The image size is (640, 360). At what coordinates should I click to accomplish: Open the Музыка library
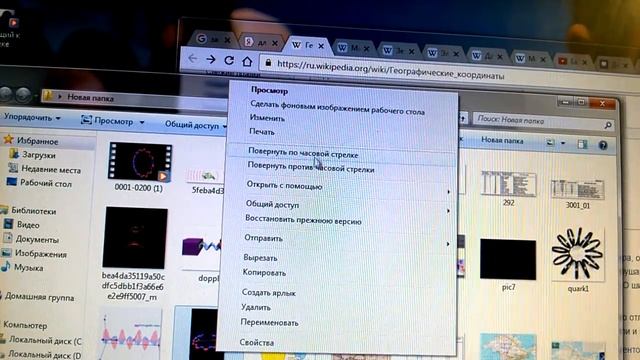[29, 268]
